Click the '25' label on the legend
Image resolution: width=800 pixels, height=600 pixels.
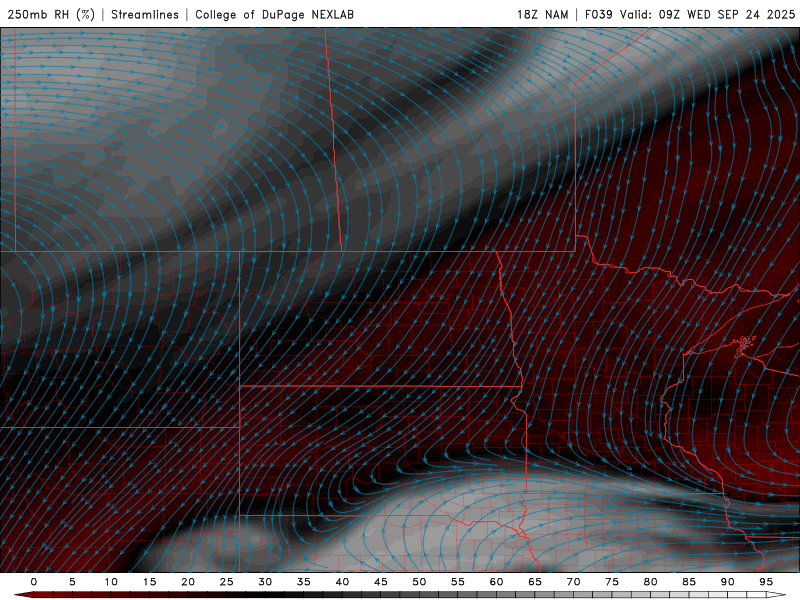[x=227, y=582]
